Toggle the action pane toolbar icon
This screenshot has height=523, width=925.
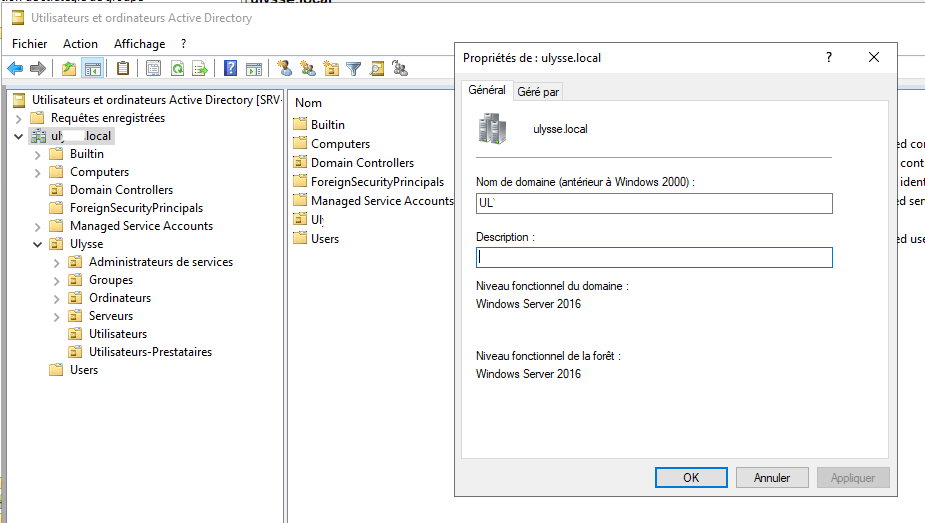tap(254, 69)
